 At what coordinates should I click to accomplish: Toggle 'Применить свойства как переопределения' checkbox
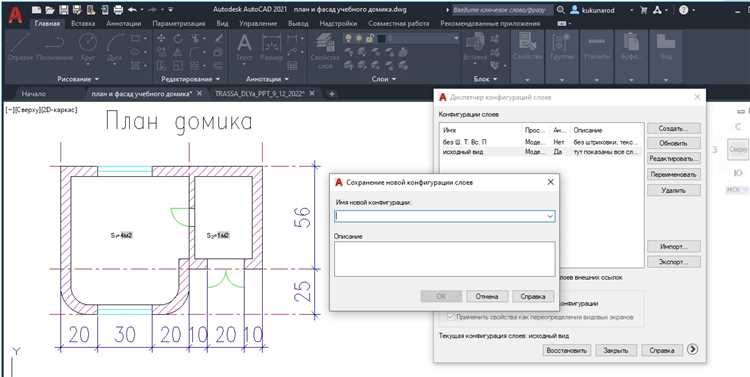tap(451, 317)
